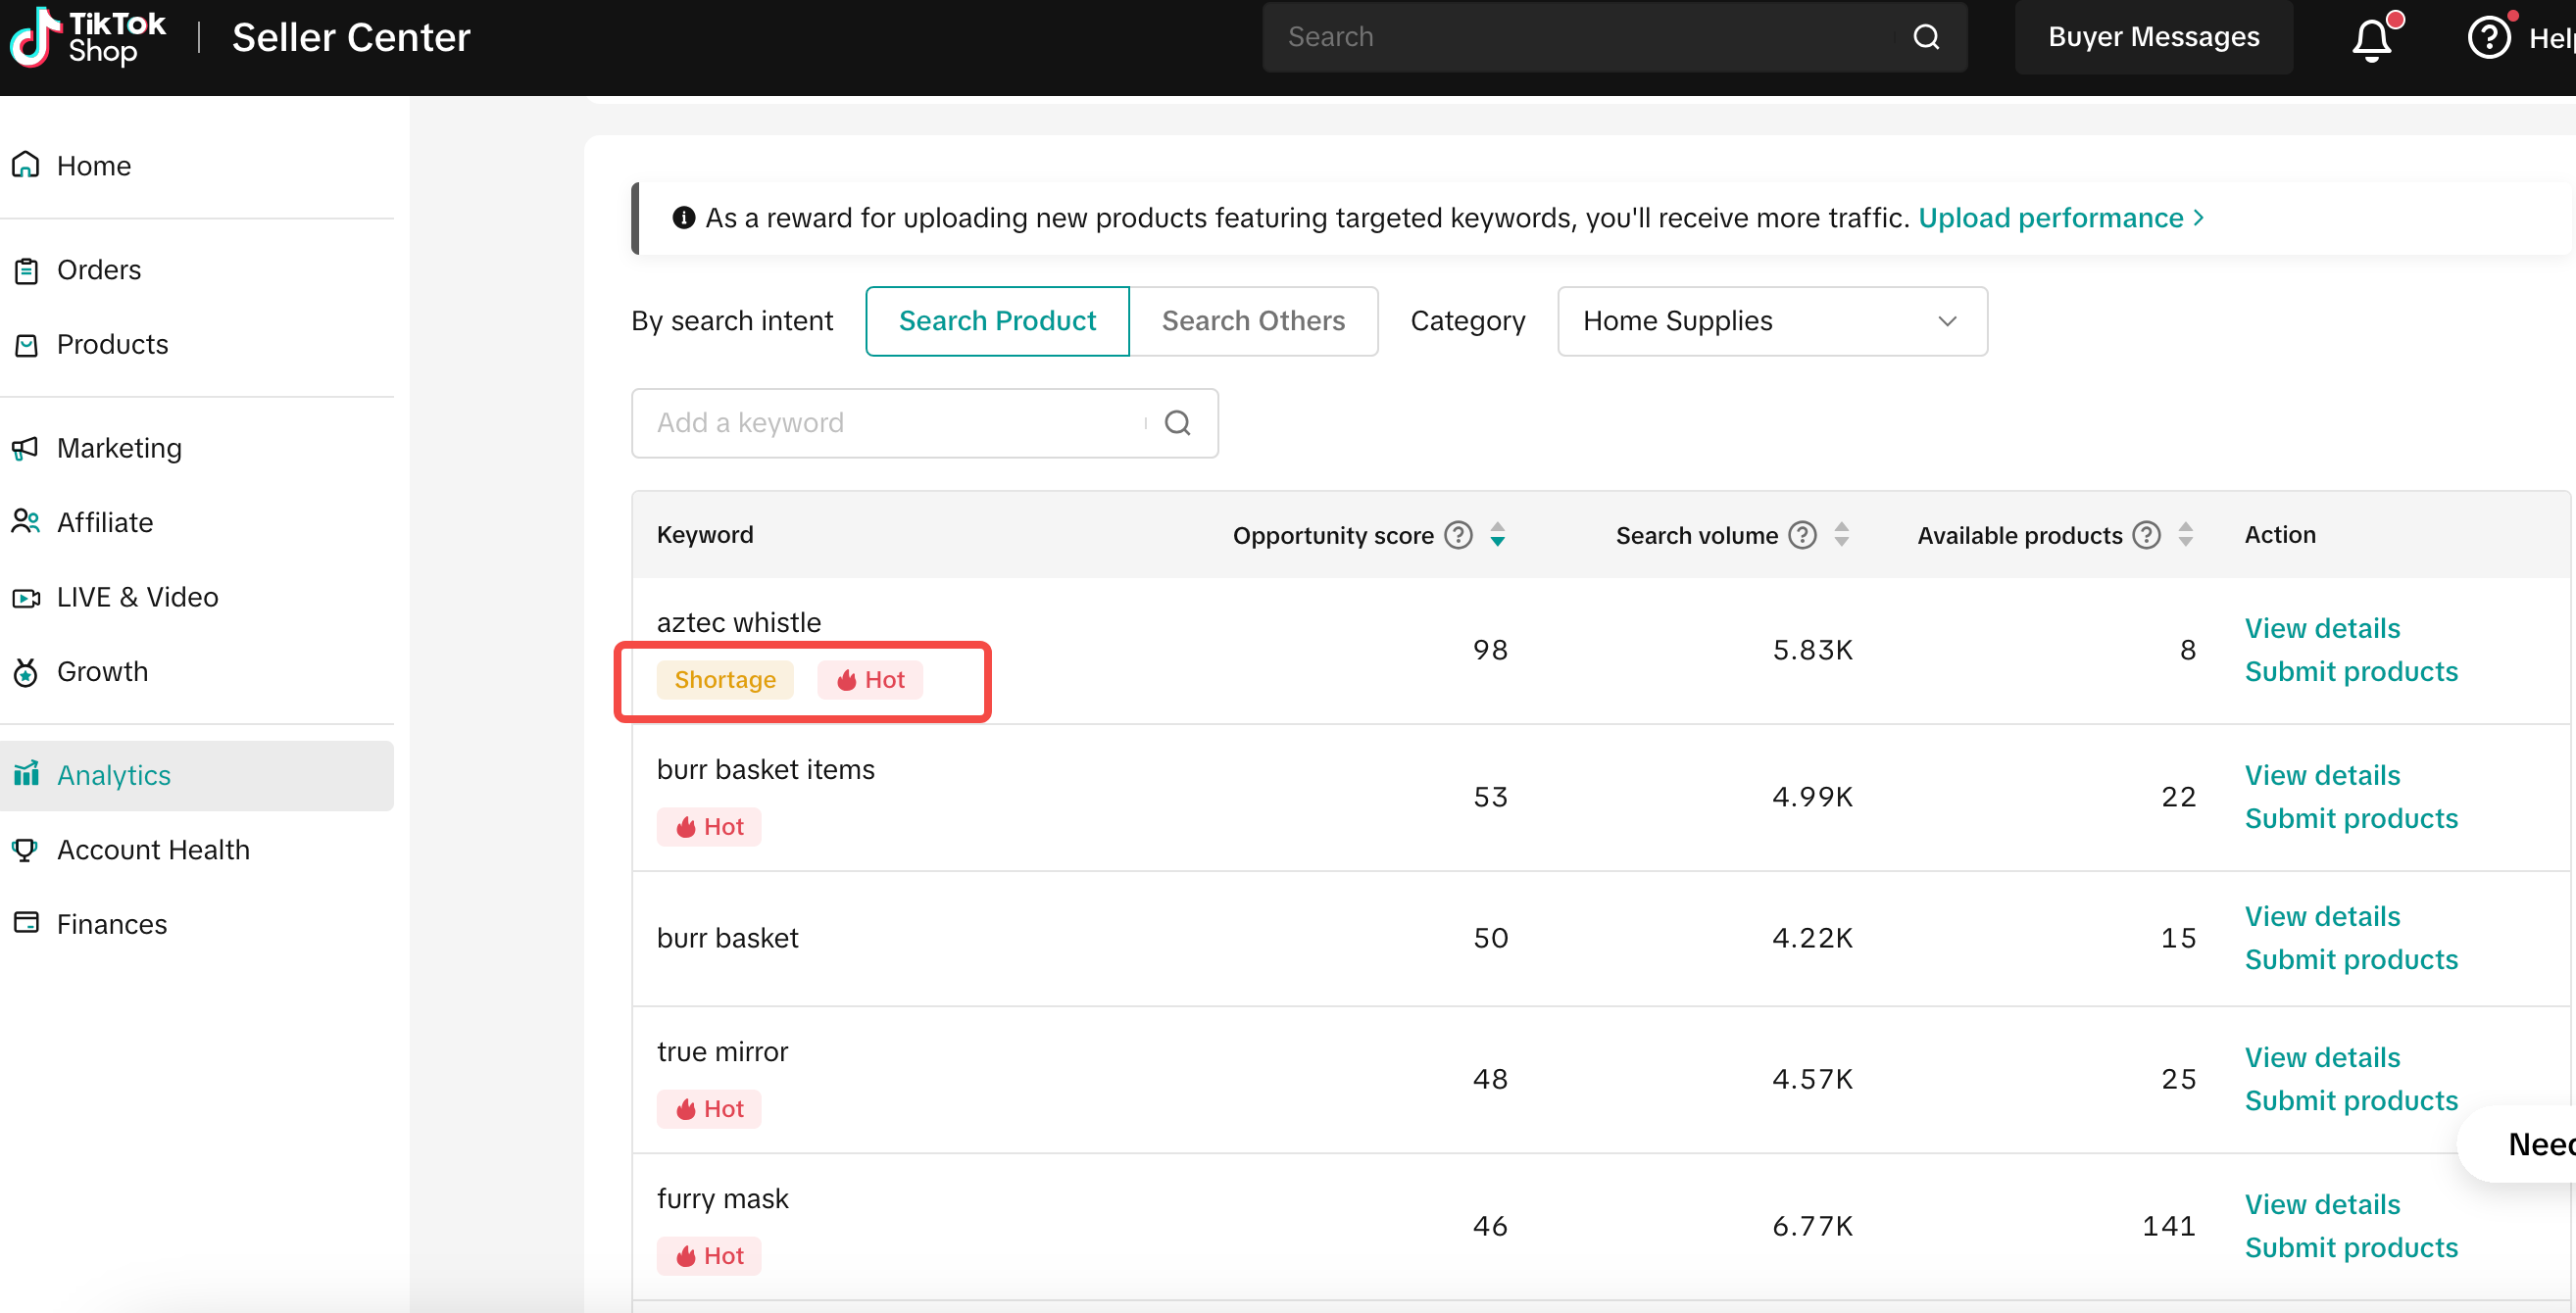The width and height of the screenshot is (2576, 1313).
Task: Click the keyword field search icon
Action: (x=1178, y=423)
